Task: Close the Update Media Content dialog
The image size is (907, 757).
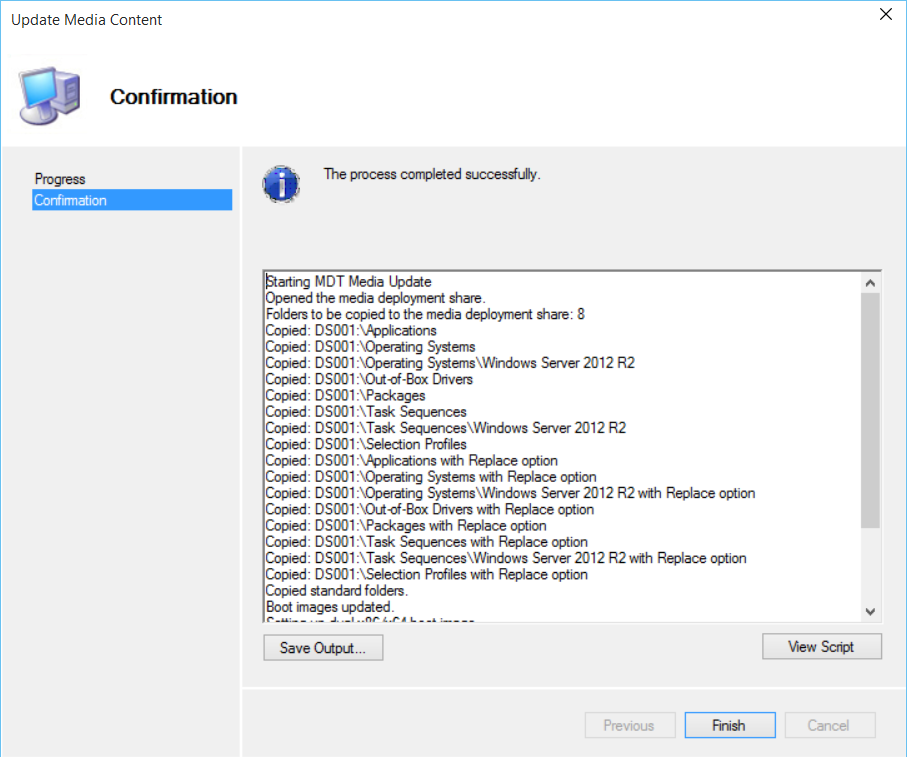Action: [x=885, y=15]
